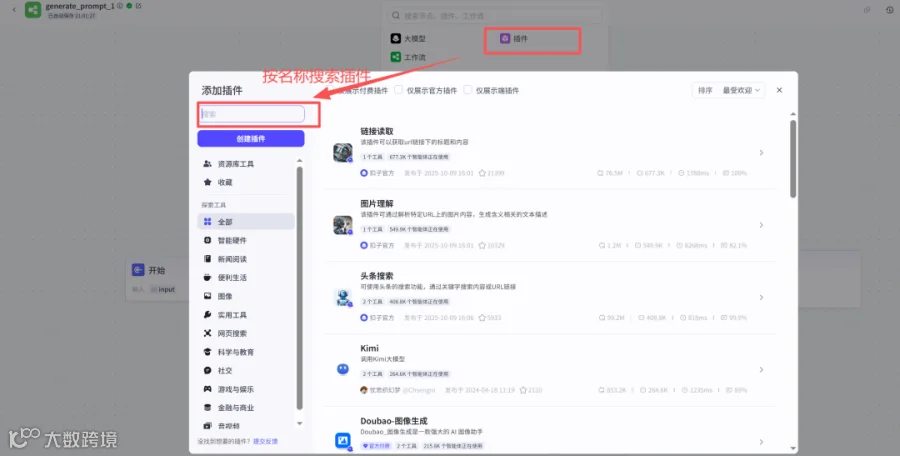Click the background node search box
This screenshot has width=900, height=456.
coord(495,16)
